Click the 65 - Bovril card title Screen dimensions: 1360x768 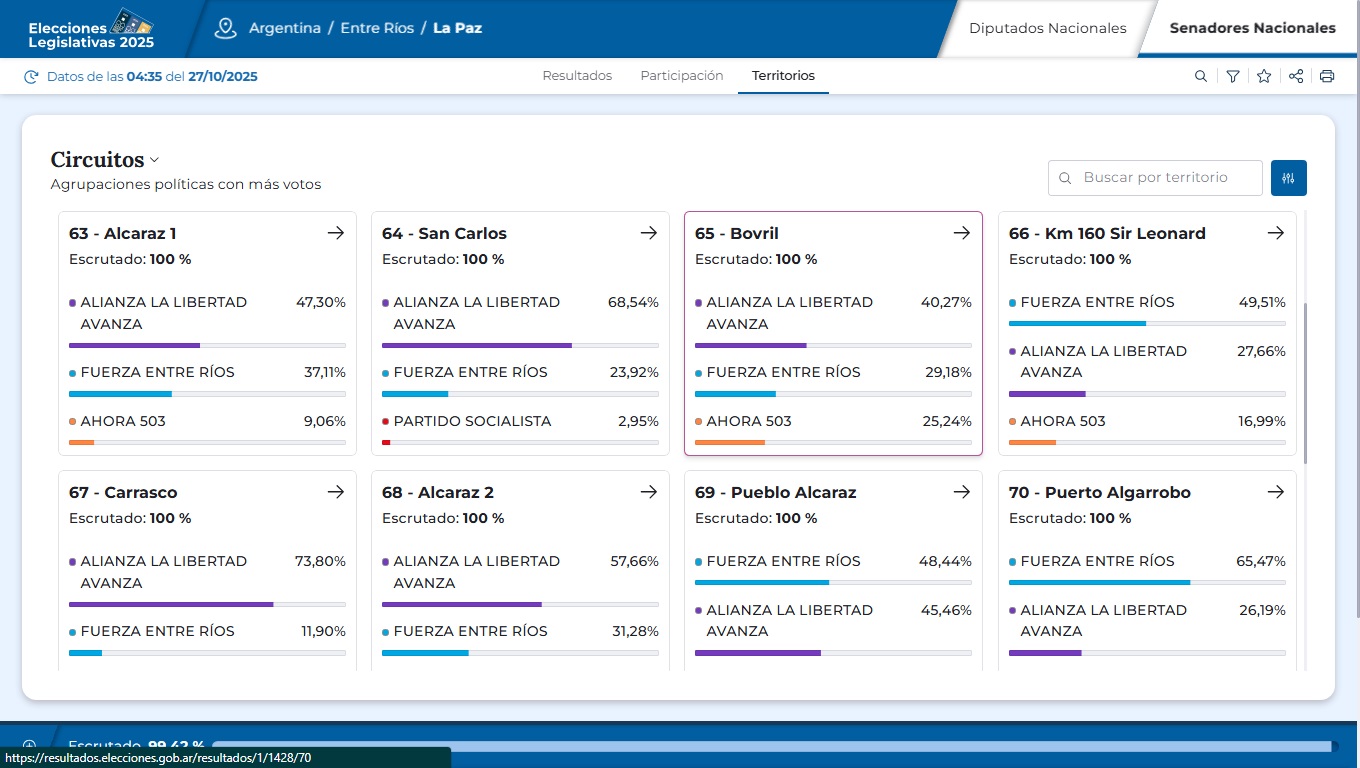tap(736, 233)
